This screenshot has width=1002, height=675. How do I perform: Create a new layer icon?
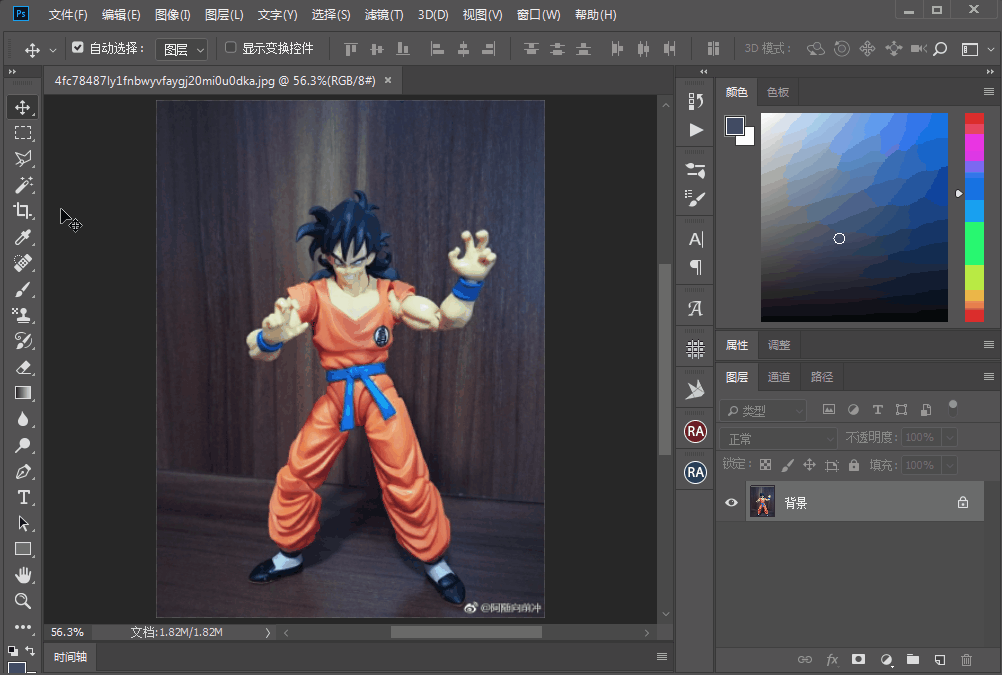939,660
